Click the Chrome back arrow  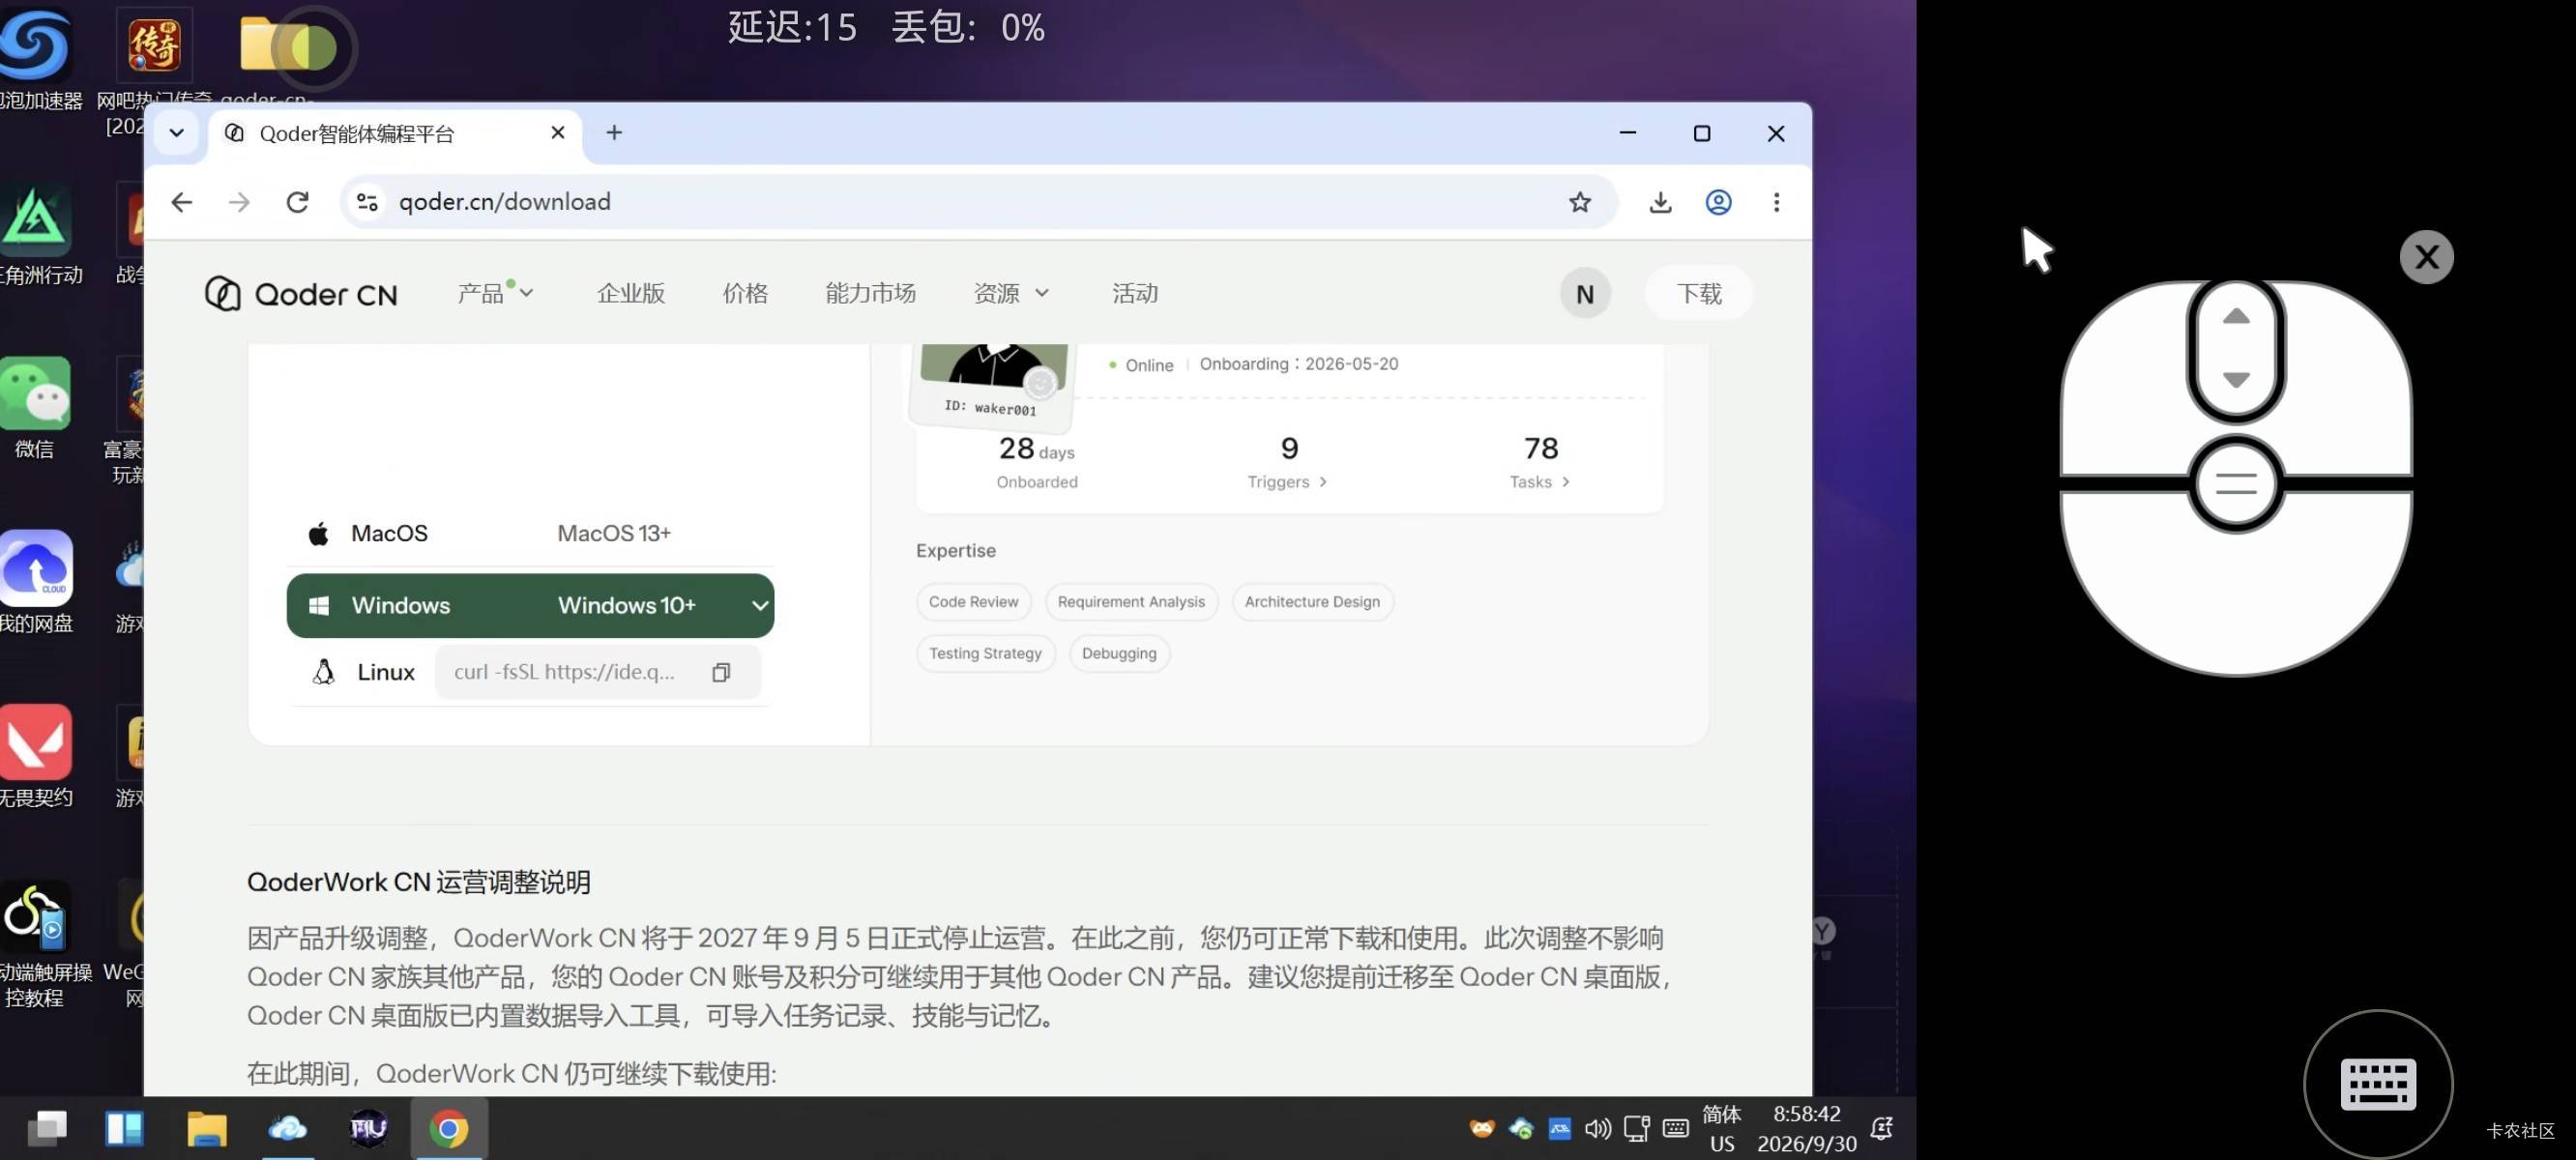point(181,202)
